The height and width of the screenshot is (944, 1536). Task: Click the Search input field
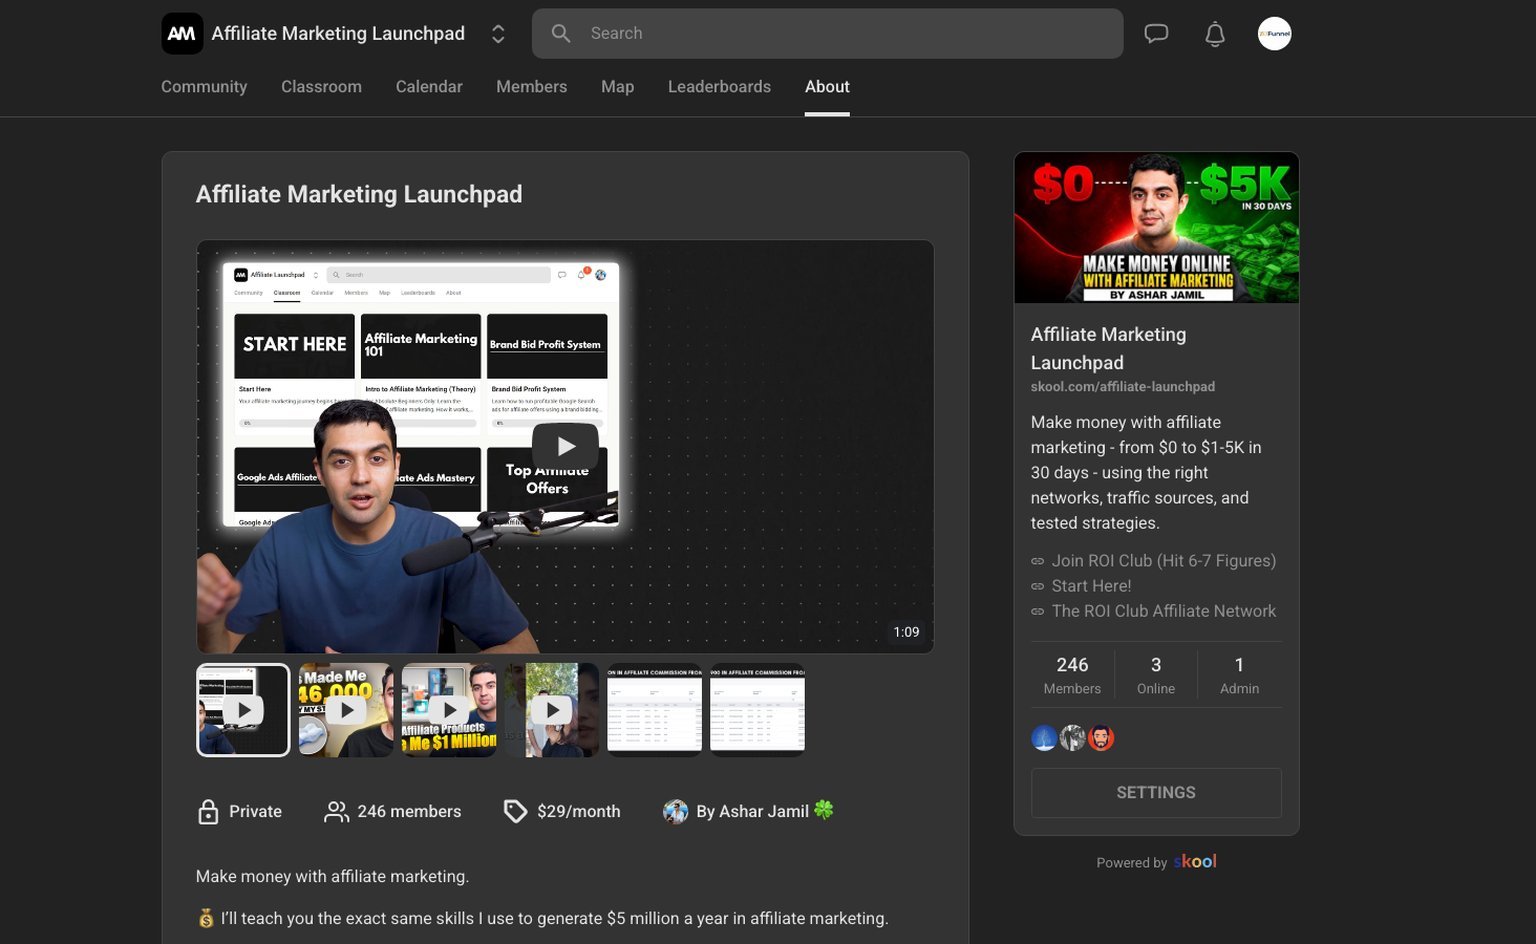click(x=827, y=33)
